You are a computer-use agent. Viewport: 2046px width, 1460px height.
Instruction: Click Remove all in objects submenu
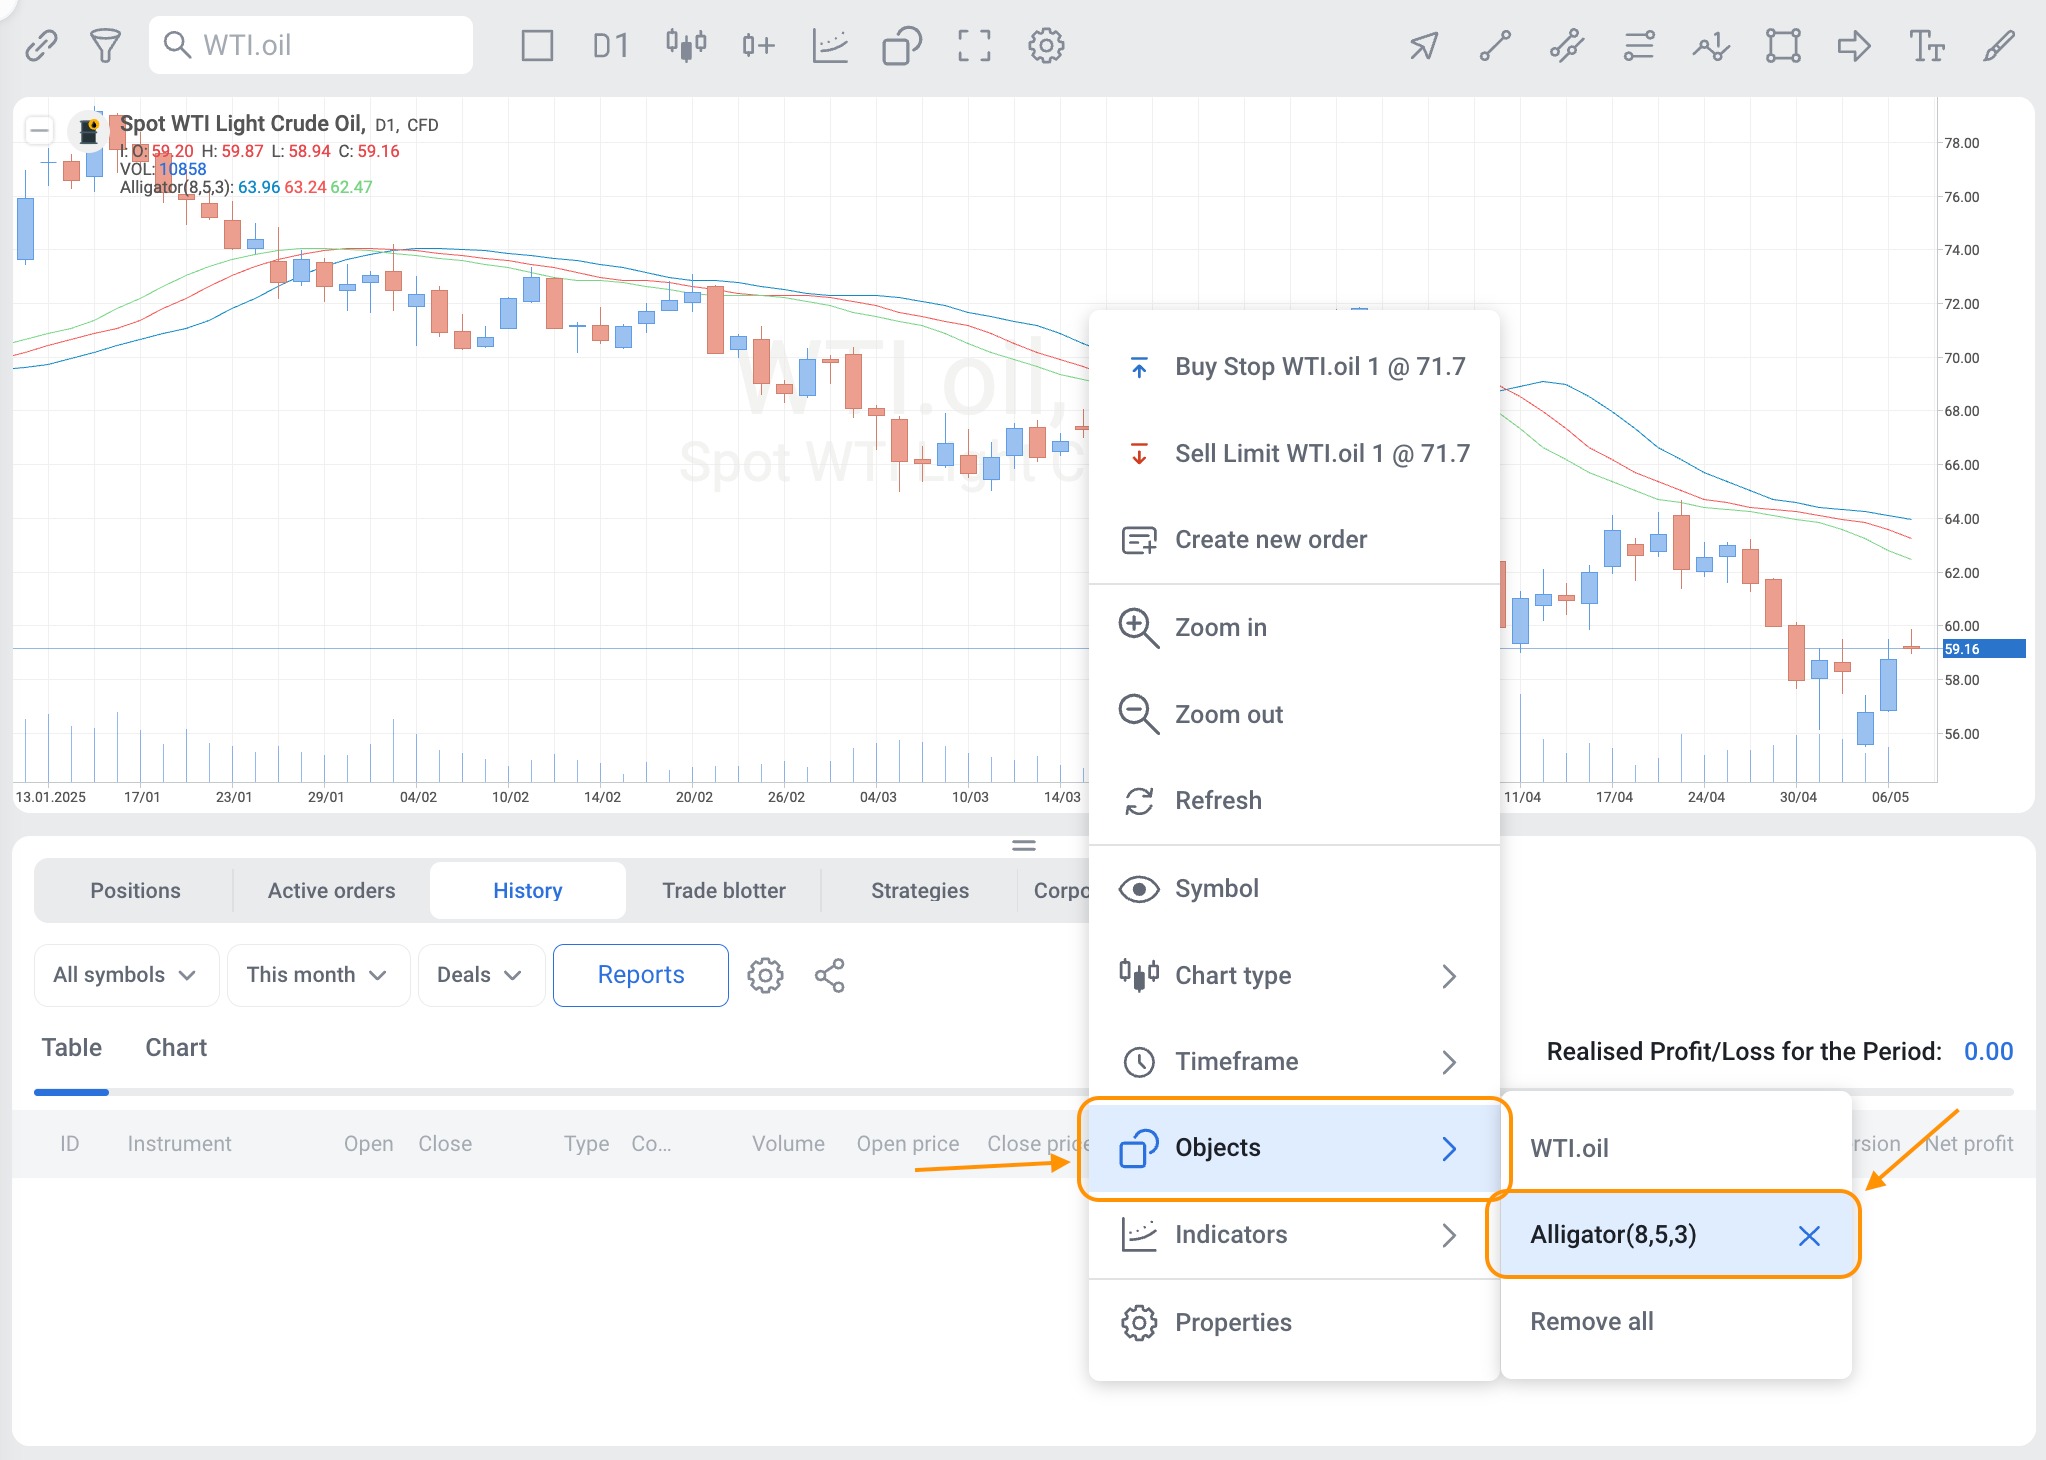(x=1591, y=1321)
